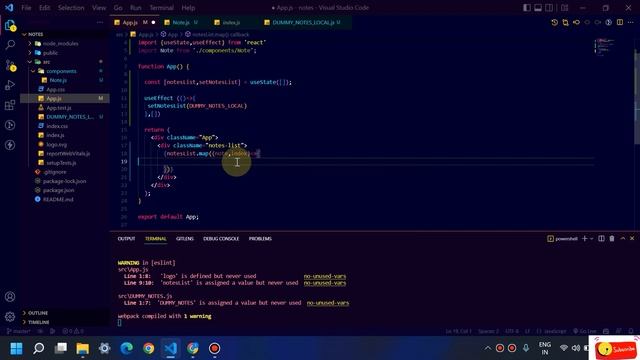Viewport: 640px width, 360px height.
Task: Open the View menu
Action: tap(99, 8)
